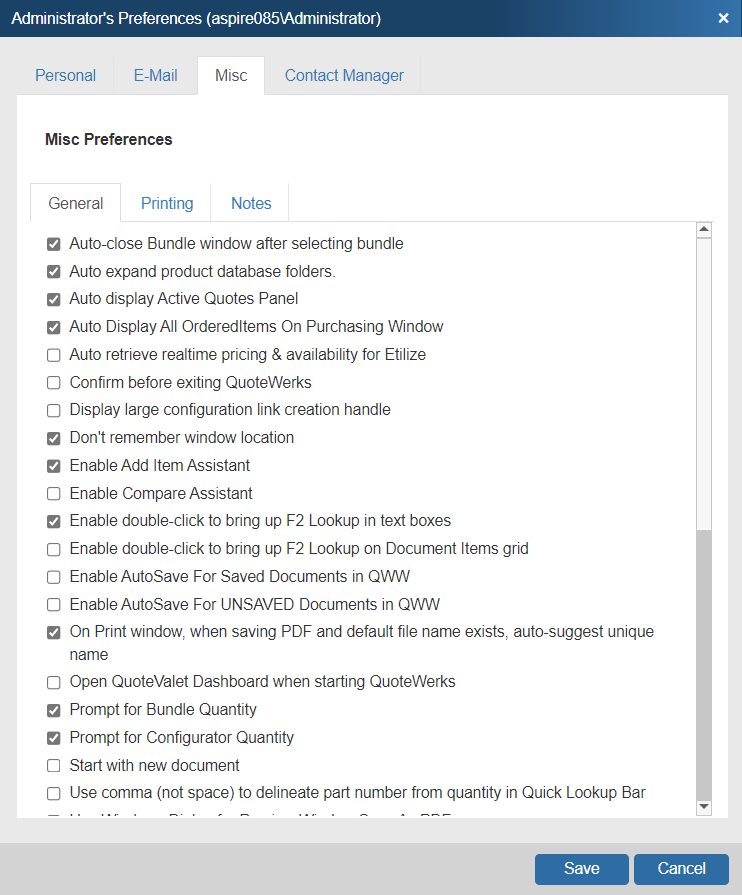
Task: Check Start with new document
Action: click(x=54, y=765)
